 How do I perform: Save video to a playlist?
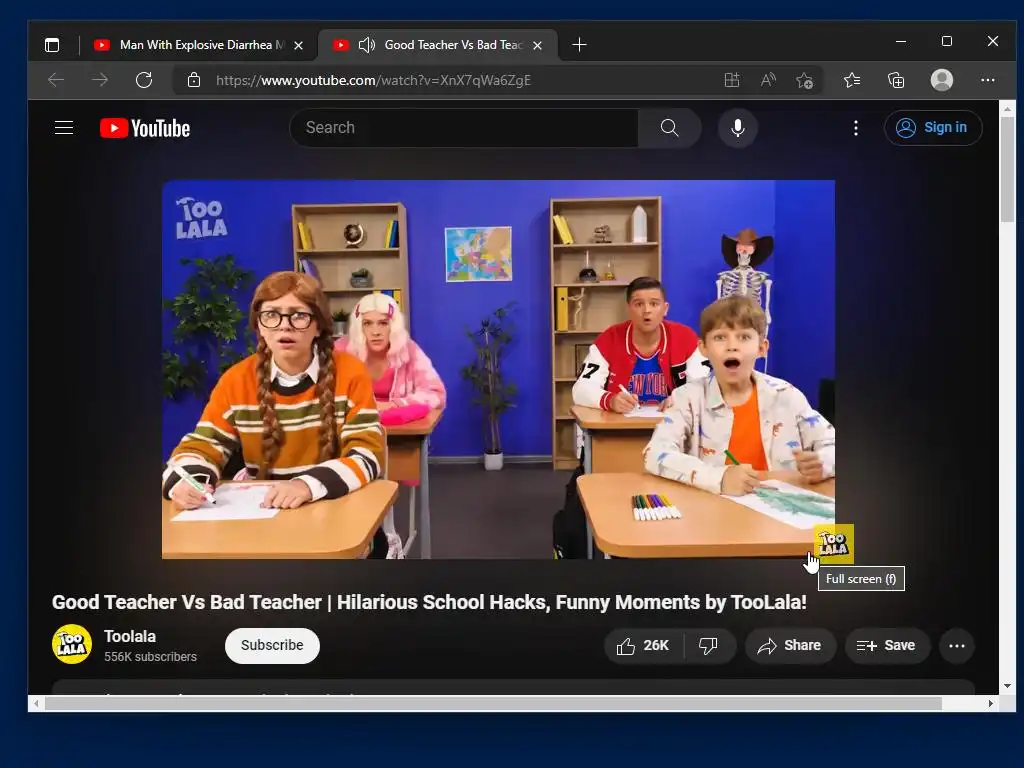[886, 646]
